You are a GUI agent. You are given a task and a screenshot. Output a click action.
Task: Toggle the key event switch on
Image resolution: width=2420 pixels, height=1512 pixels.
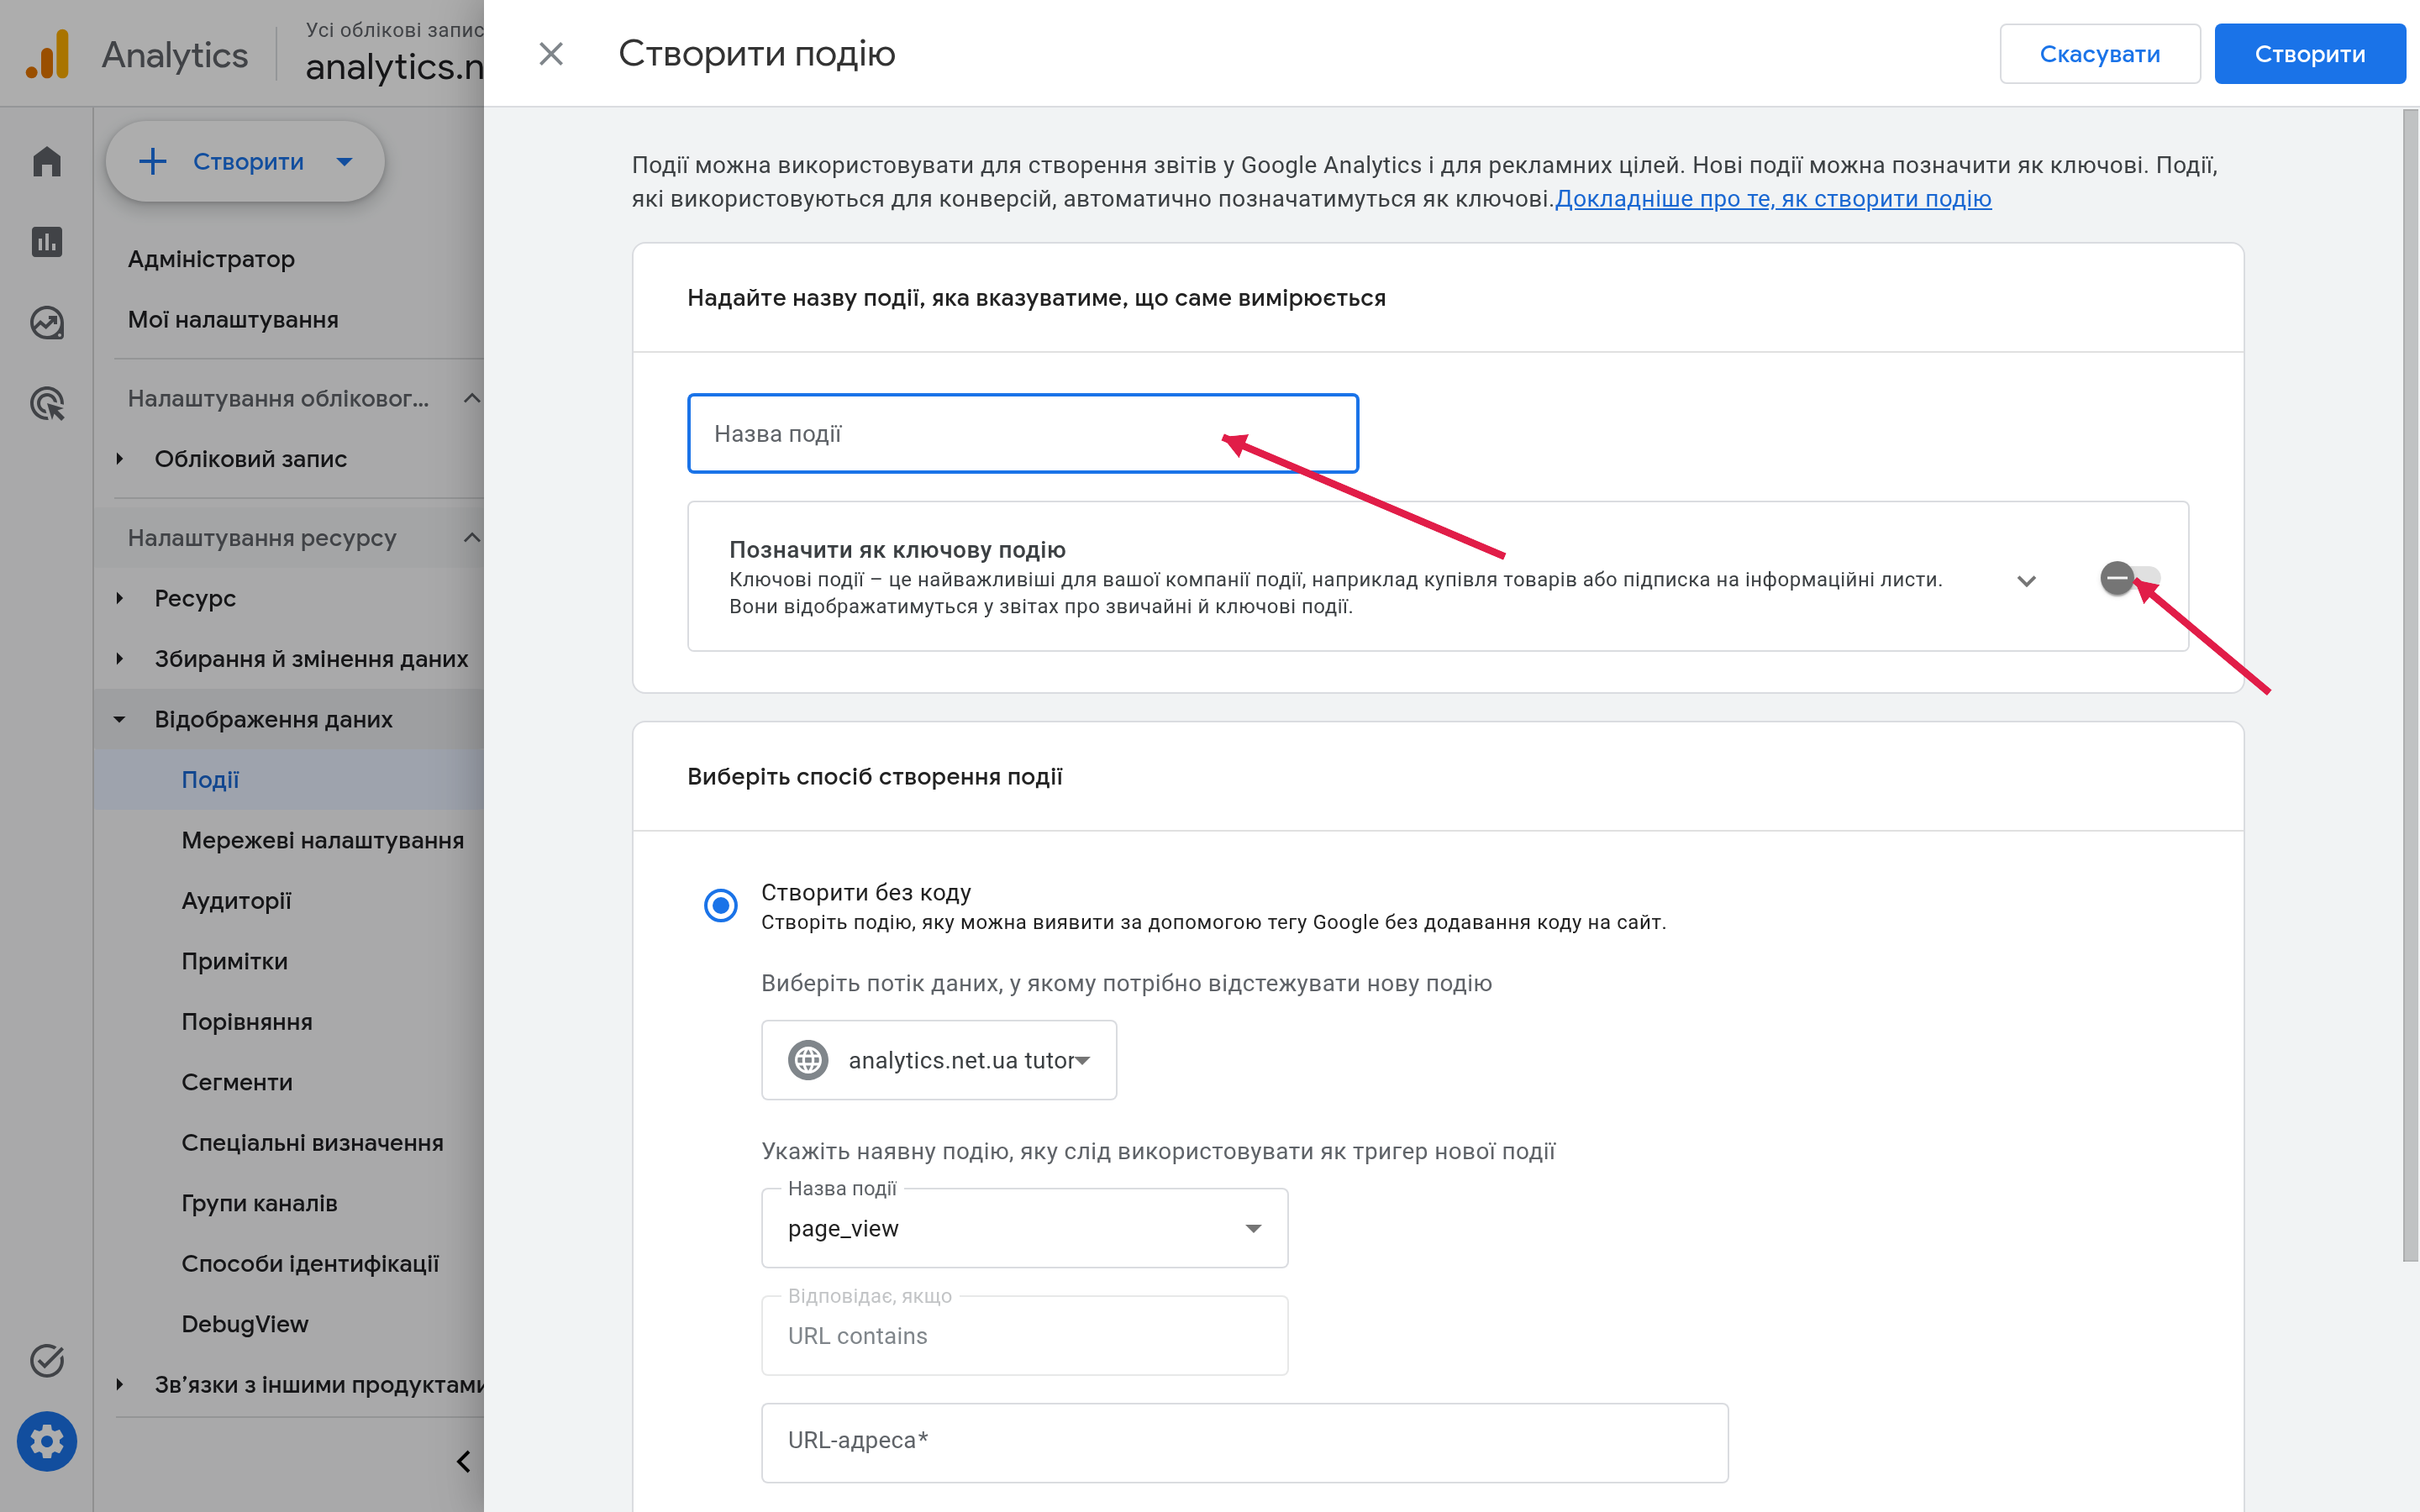(x=2130, y=578)
